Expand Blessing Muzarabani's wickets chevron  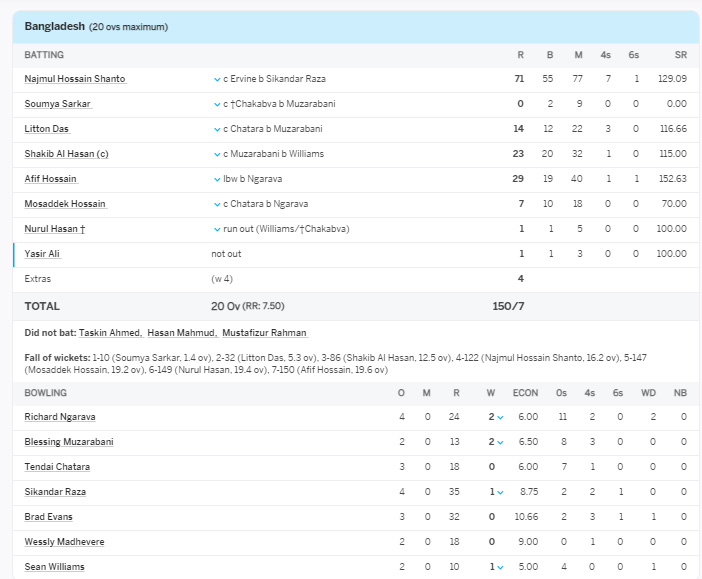[499, 442]
